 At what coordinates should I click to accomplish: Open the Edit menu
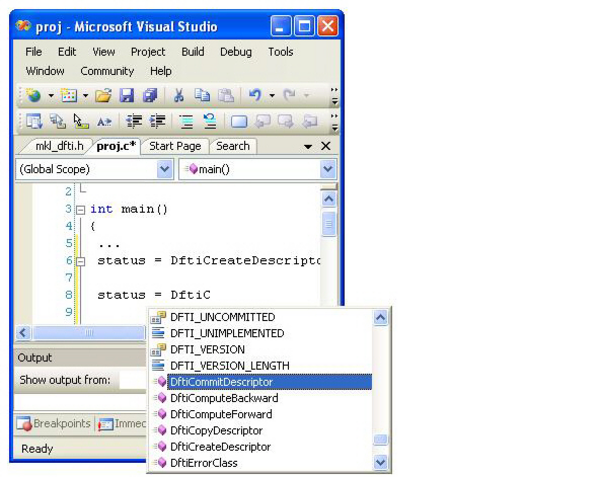(67, 52)
